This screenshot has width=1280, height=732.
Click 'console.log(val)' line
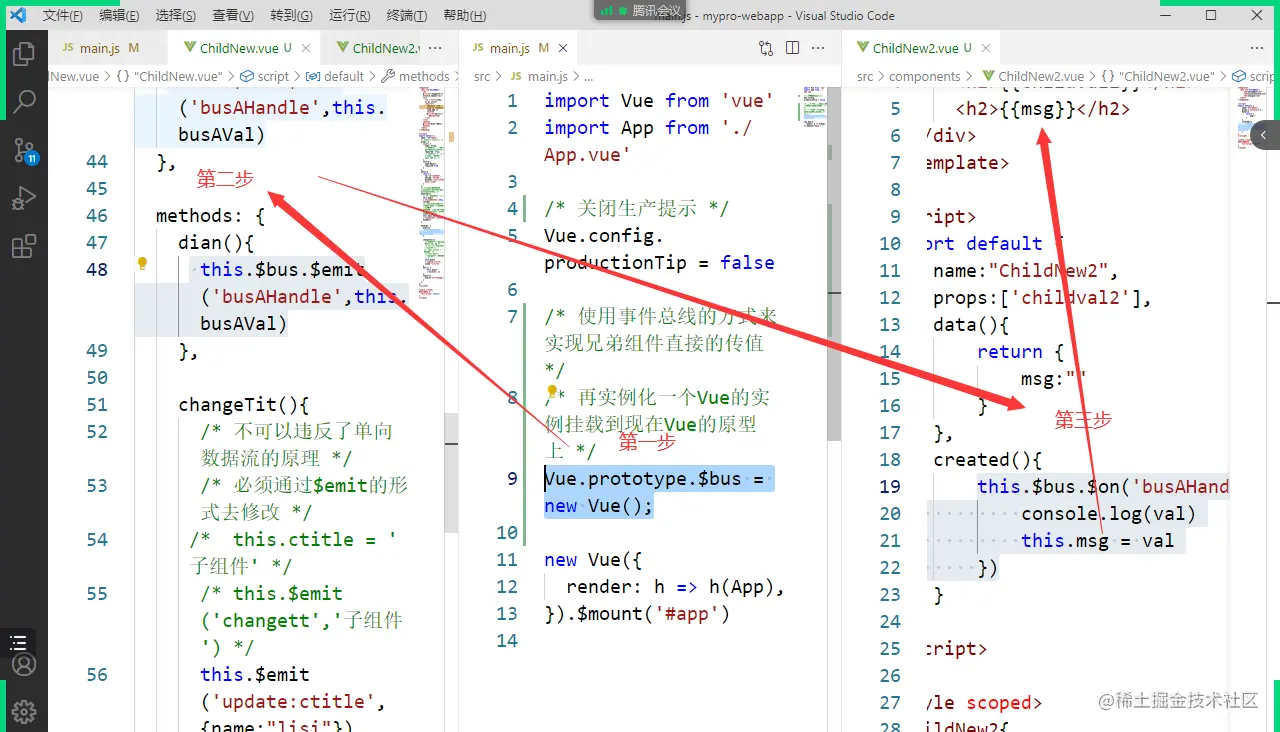1108,513
